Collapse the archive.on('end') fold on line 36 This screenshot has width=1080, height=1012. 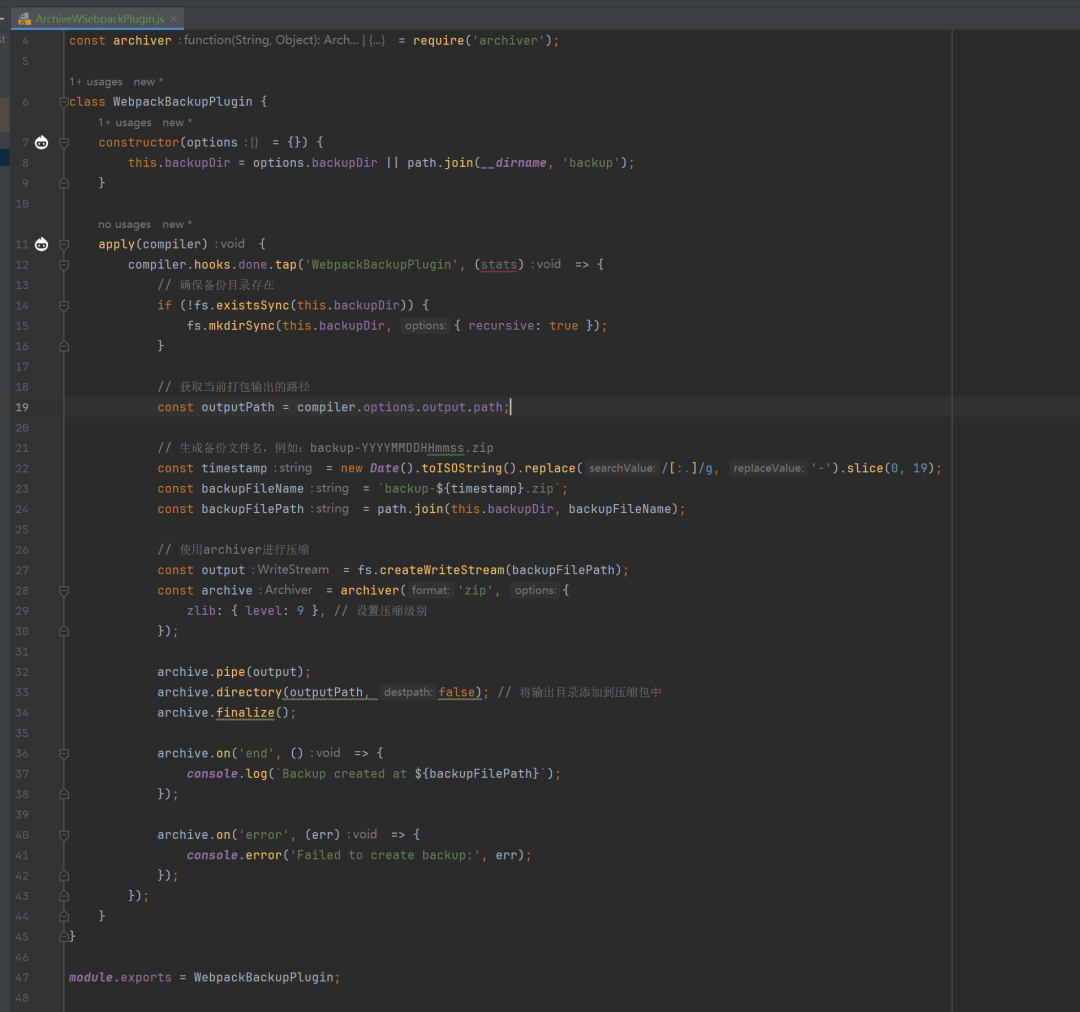[64, 754]
